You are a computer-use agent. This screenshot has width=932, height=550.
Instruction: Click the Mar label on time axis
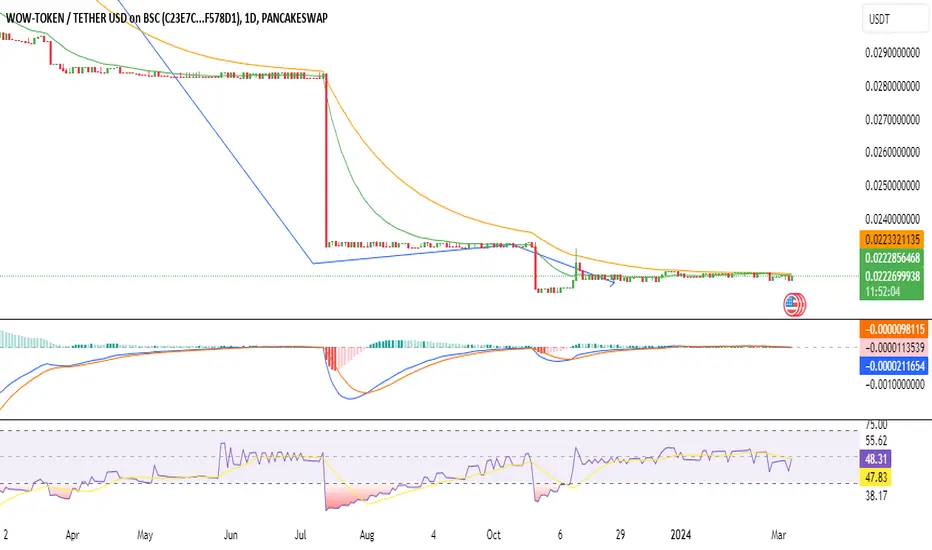coord(778,535)
